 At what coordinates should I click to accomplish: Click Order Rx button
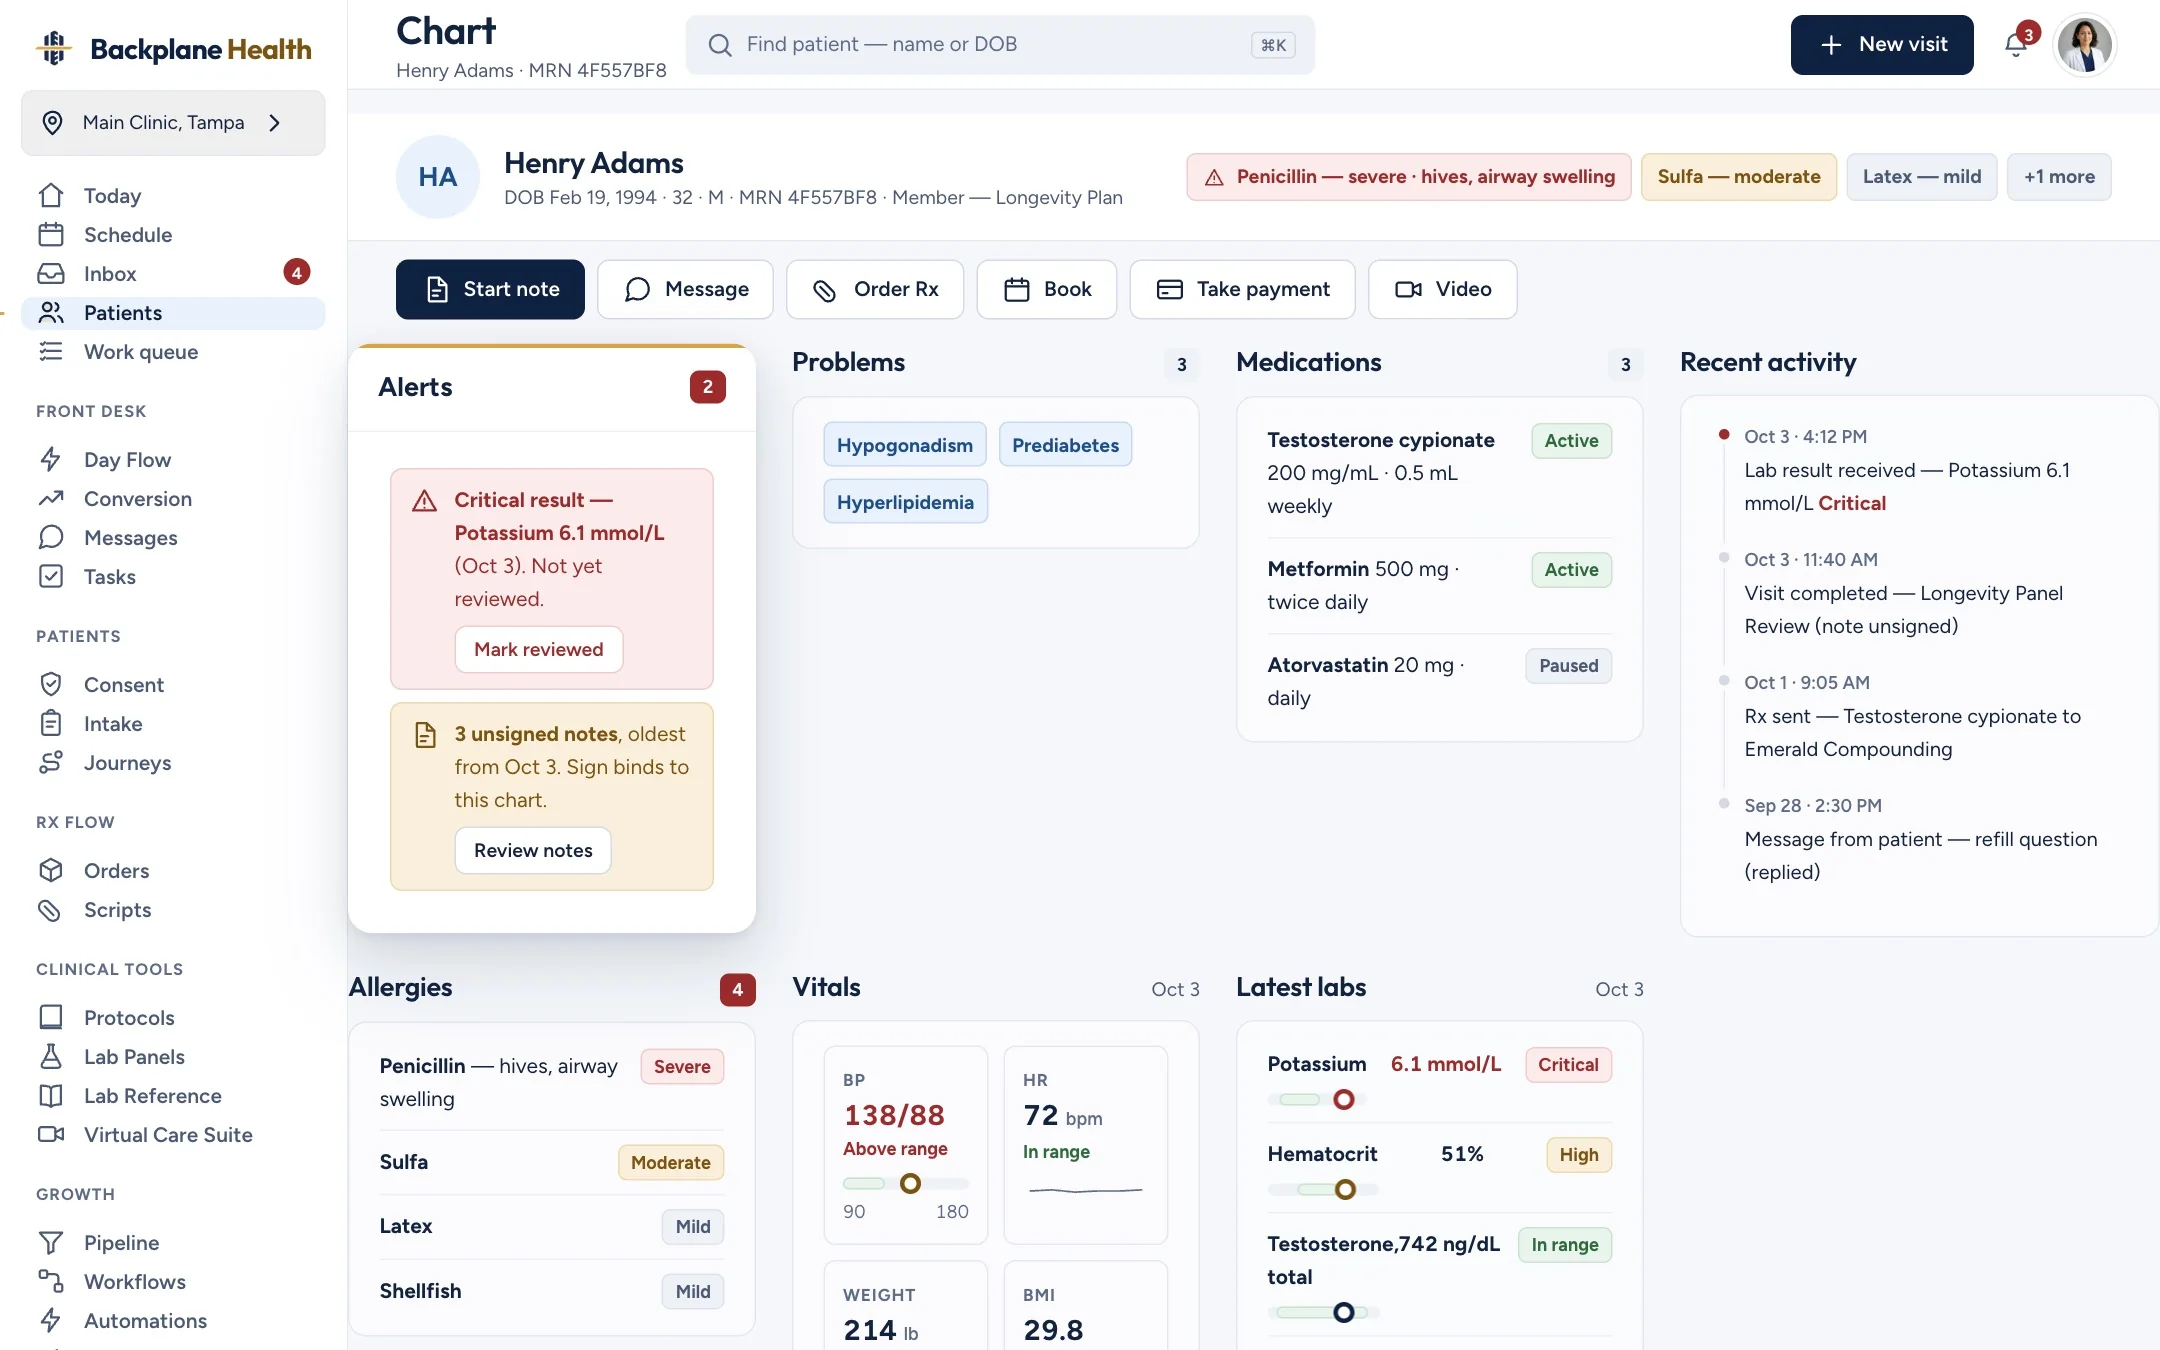click(875, 289)
